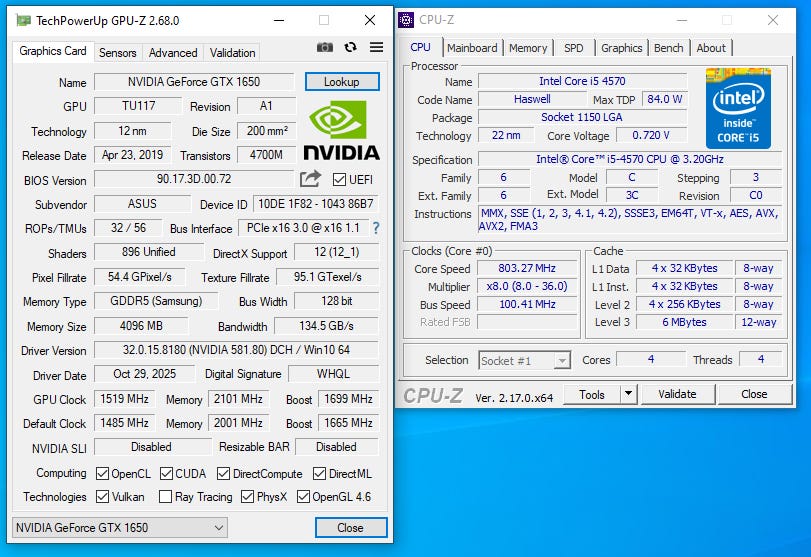Toggle the Vulkan checkbox
This screenshot has height=557, width=811.
click(x=102, y=496)
